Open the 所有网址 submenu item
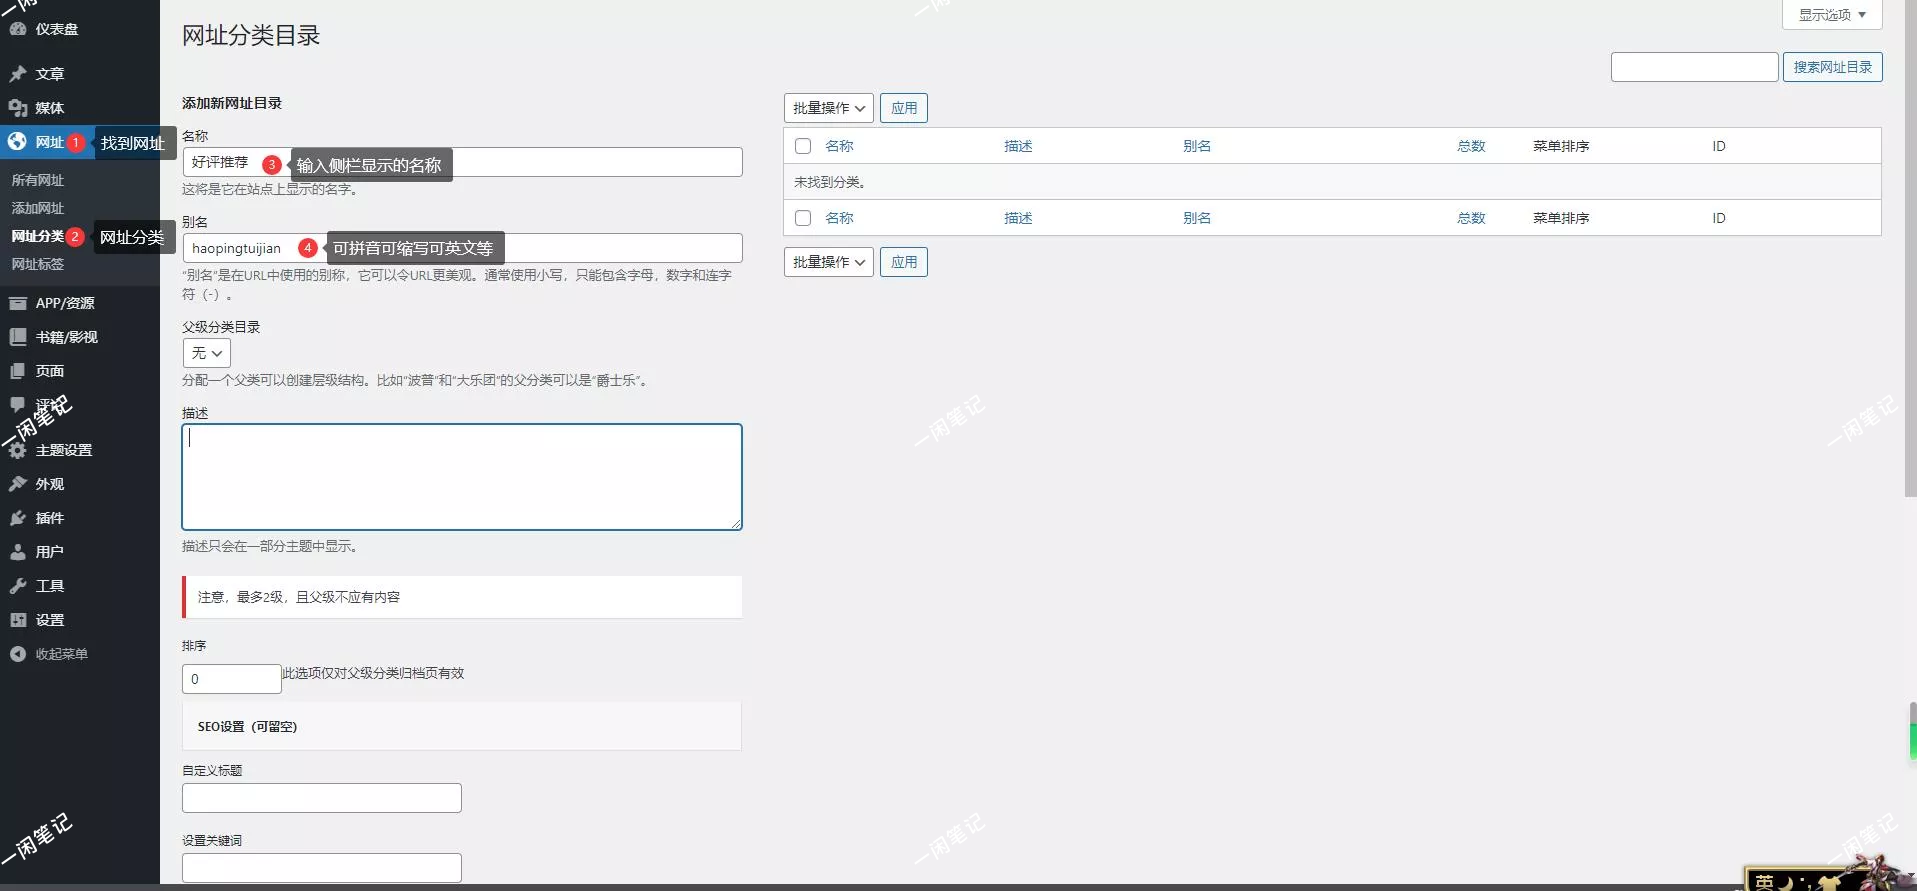This screenshot has height=891, width=1917. tap(38, 180)
